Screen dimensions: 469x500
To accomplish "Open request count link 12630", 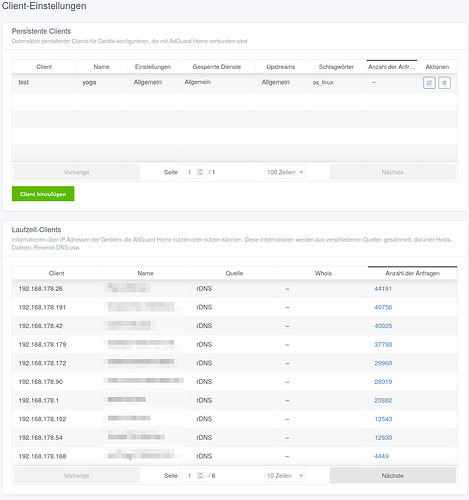I will [383, 438].
